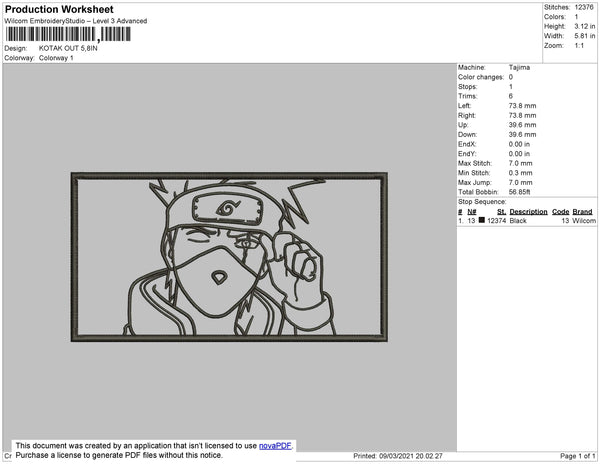Select the Colors value 1
The width and height of the screenshot is (600, 464).
click(x=576, y=17)
